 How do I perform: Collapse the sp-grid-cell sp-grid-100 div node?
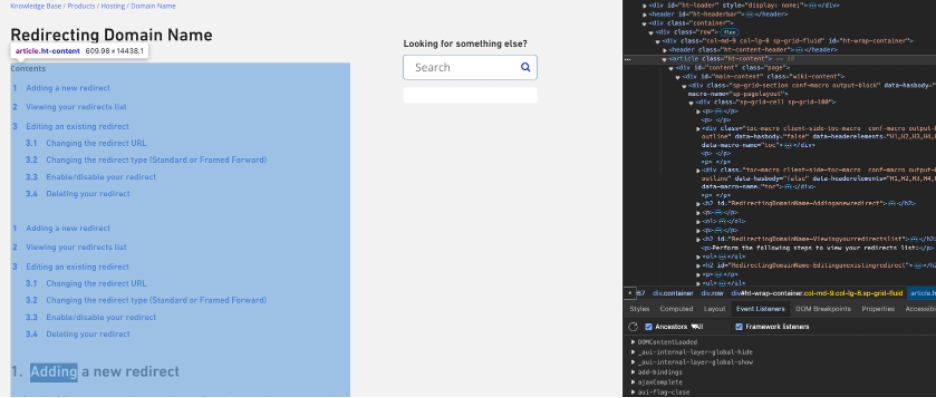[691, 102]
